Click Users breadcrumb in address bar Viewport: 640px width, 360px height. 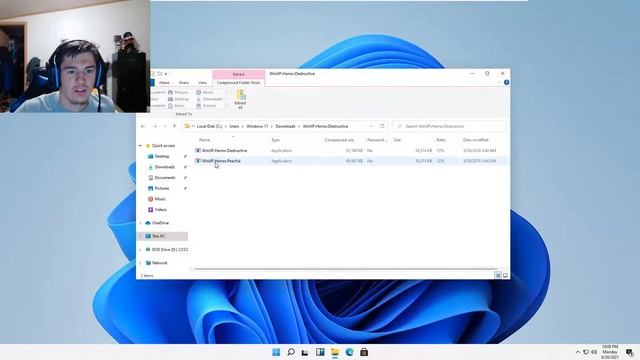click(234, 127)
